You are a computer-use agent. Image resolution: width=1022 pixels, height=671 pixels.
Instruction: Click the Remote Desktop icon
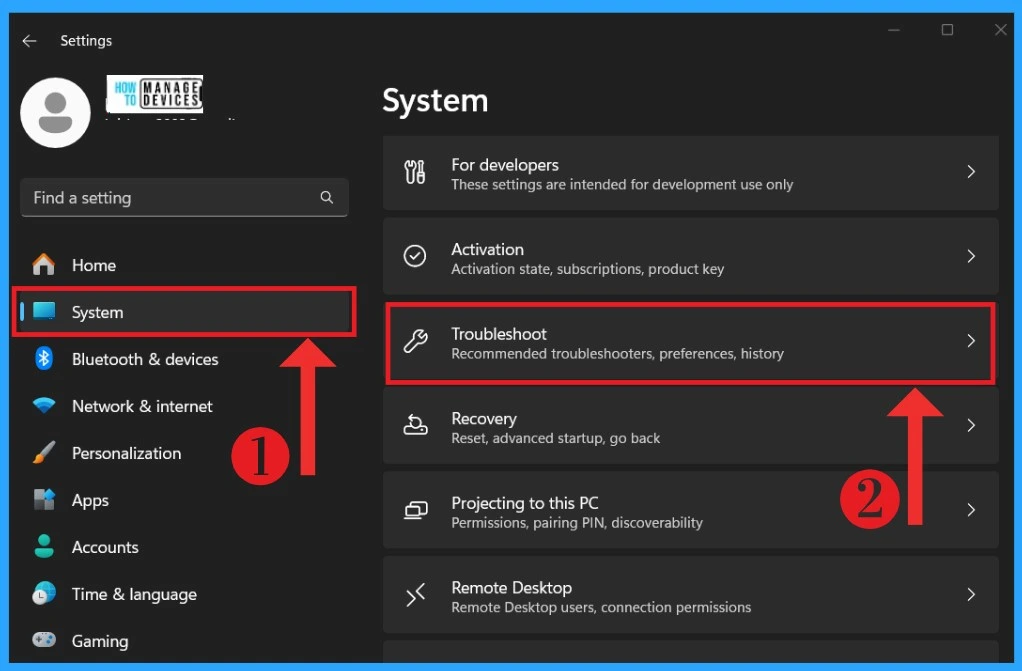[415, 596]
